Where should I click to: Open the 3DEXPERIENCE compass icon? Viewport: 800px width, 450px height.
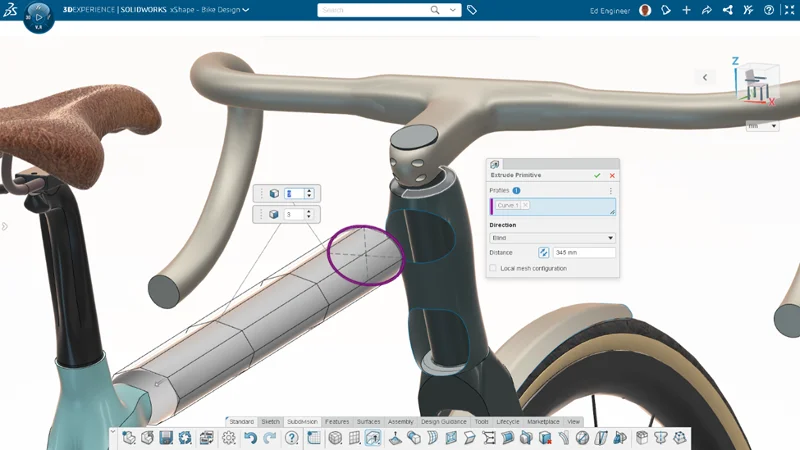tap(38, 17)
